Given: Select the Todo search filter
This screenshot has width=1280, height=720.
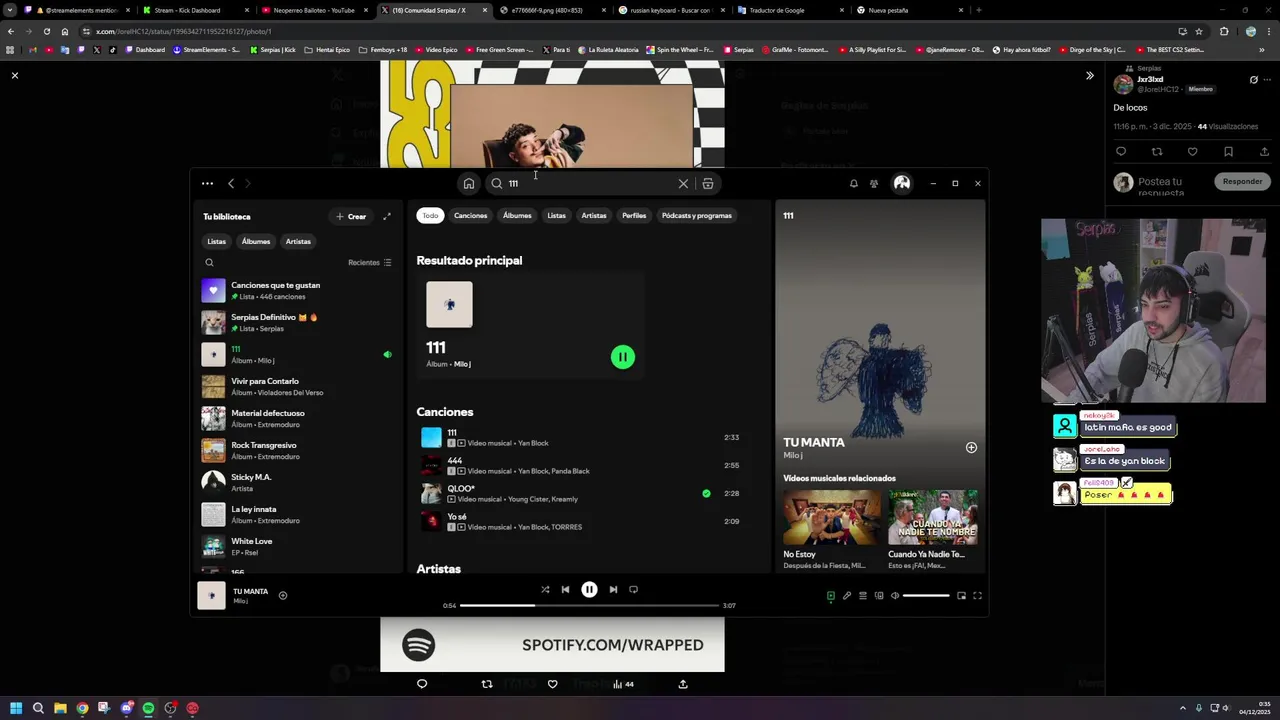Looking at the screenshot, I should coord(430,215).
